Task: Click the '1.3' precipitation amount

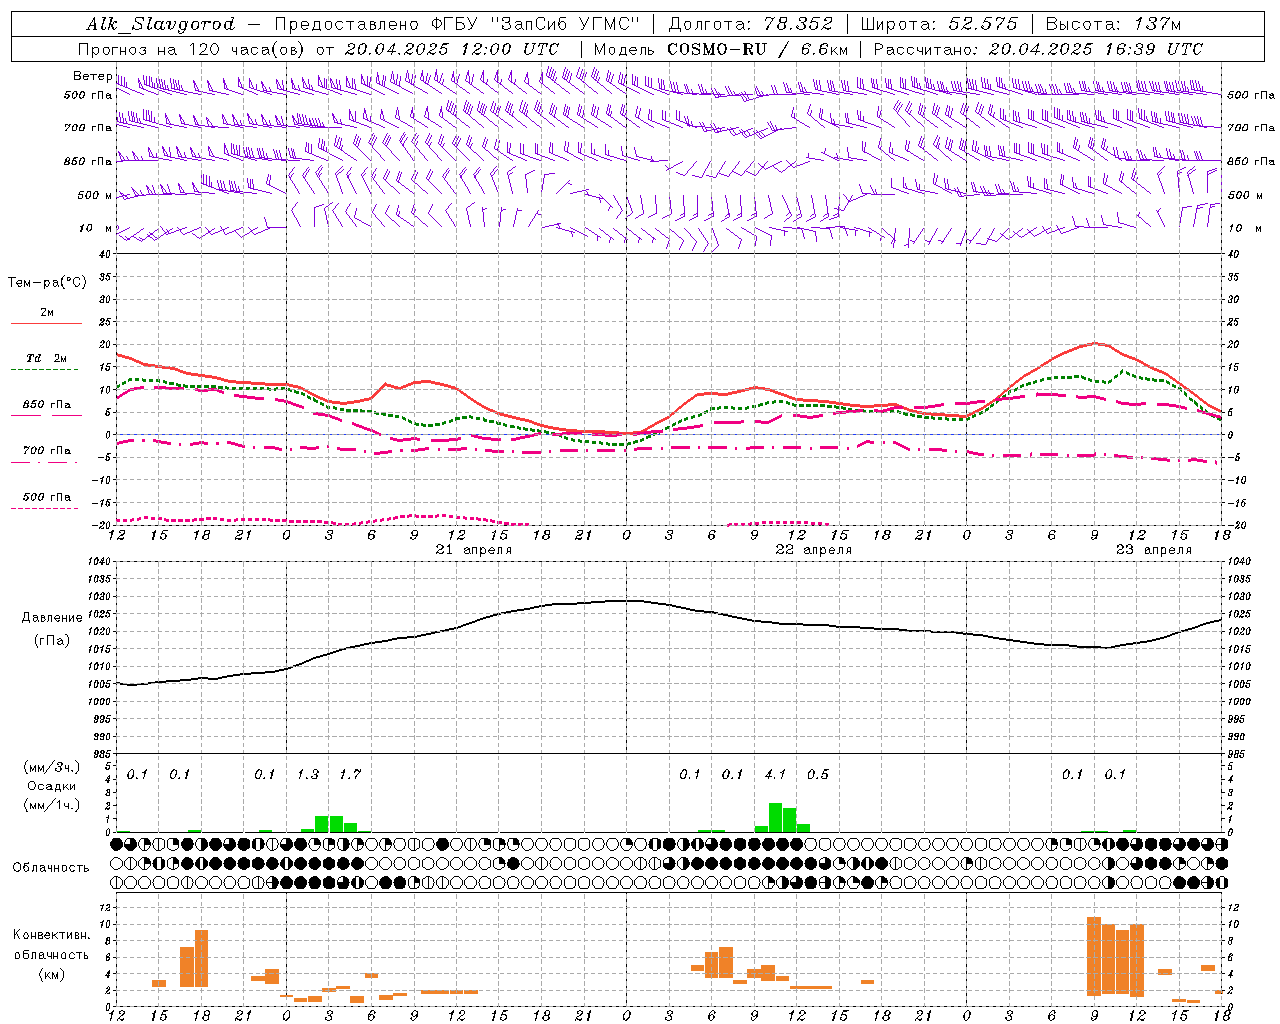Action: (308, 774)
